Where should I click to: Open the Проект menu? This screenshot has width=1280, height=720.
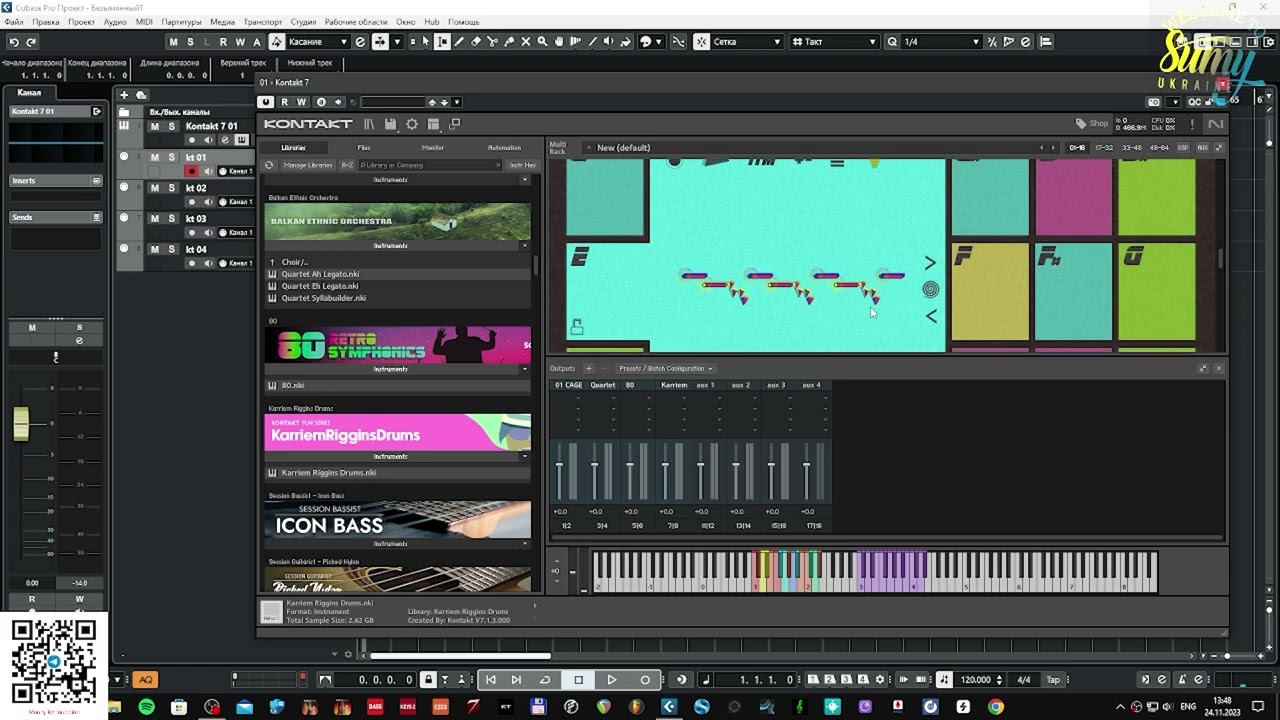tap(81, 21)
